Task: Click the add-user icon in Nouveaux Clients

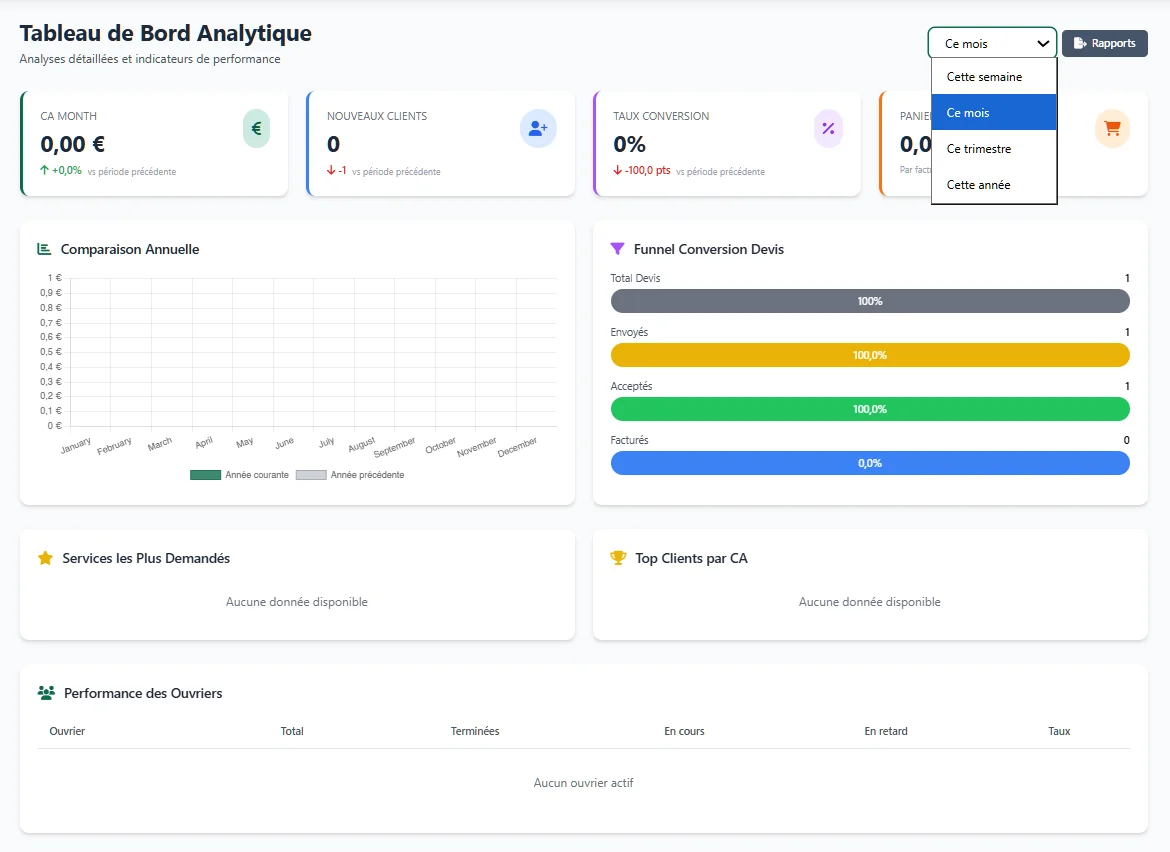Action: point(538,128)
